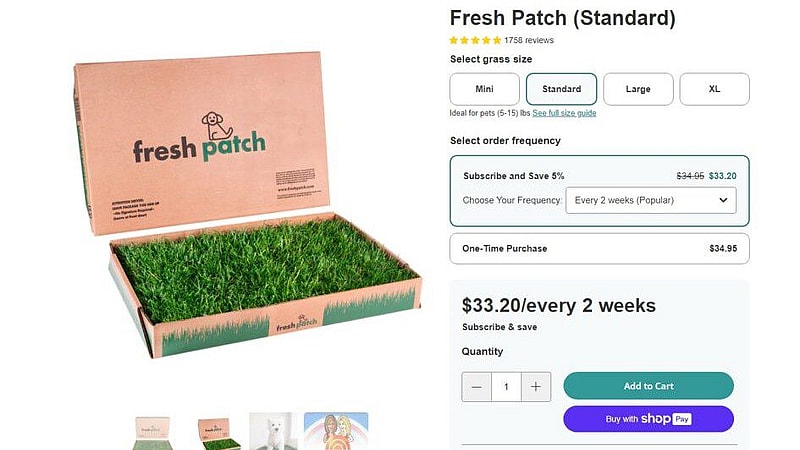
Task: Select the Mini grass size
Action: [x=485, y=89]
